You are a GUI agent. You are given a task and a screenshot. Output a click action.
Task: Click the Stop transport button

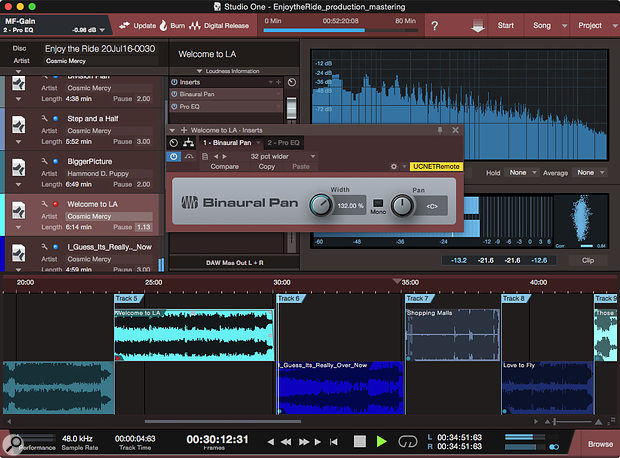tap(359, 441)
